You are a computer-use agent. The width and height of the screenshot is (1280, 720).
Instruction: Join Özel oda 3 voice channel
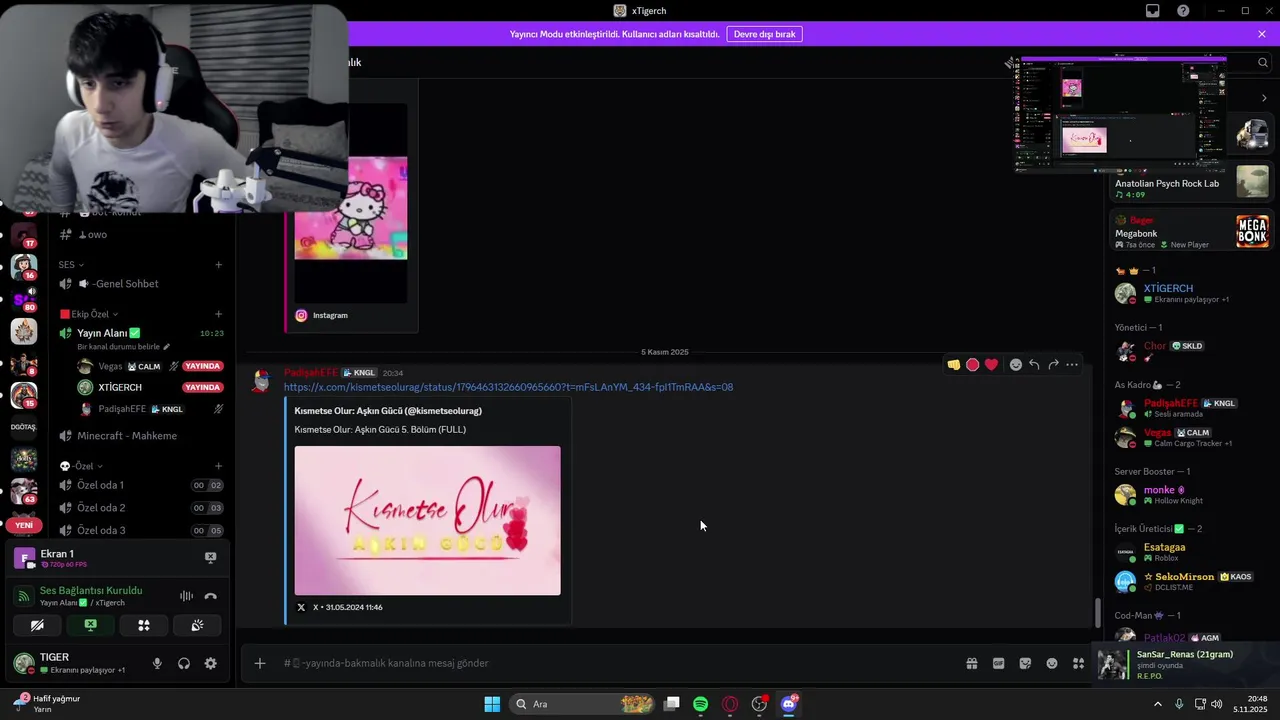(x=141, y=530)
